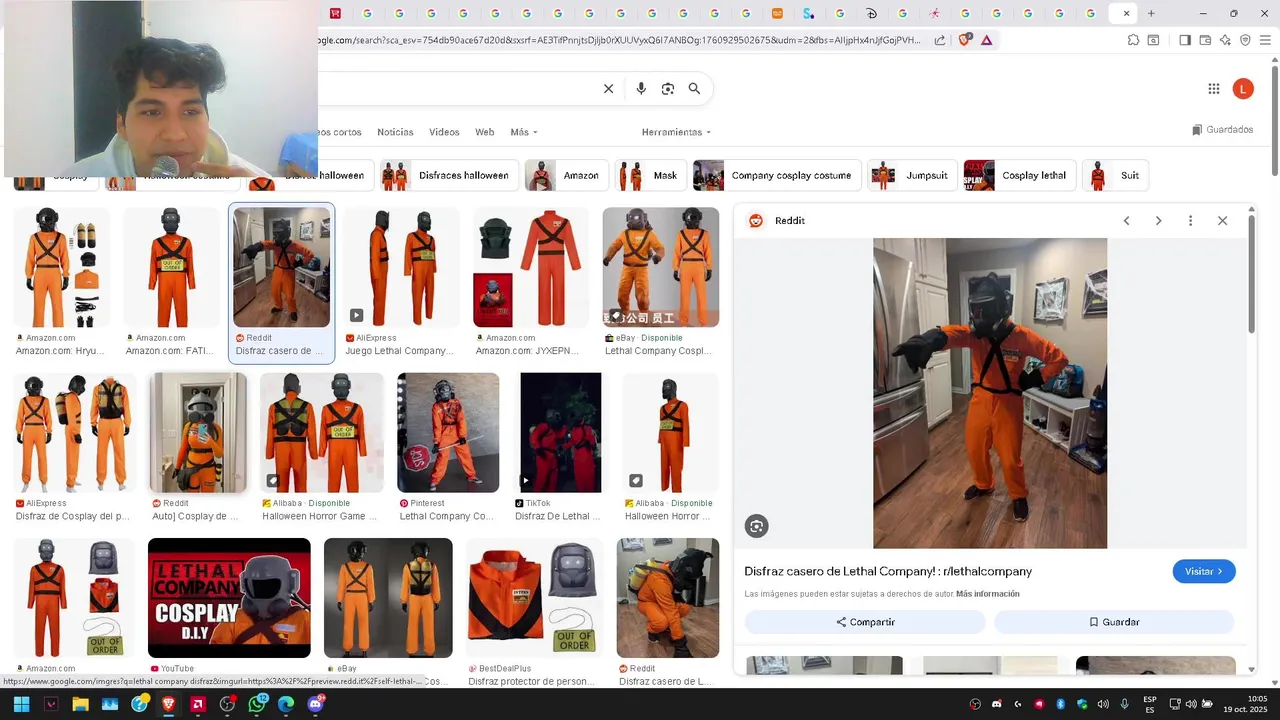Click the Compartir button
This screenshot has width=1280, height=720.
click(865, 622)
